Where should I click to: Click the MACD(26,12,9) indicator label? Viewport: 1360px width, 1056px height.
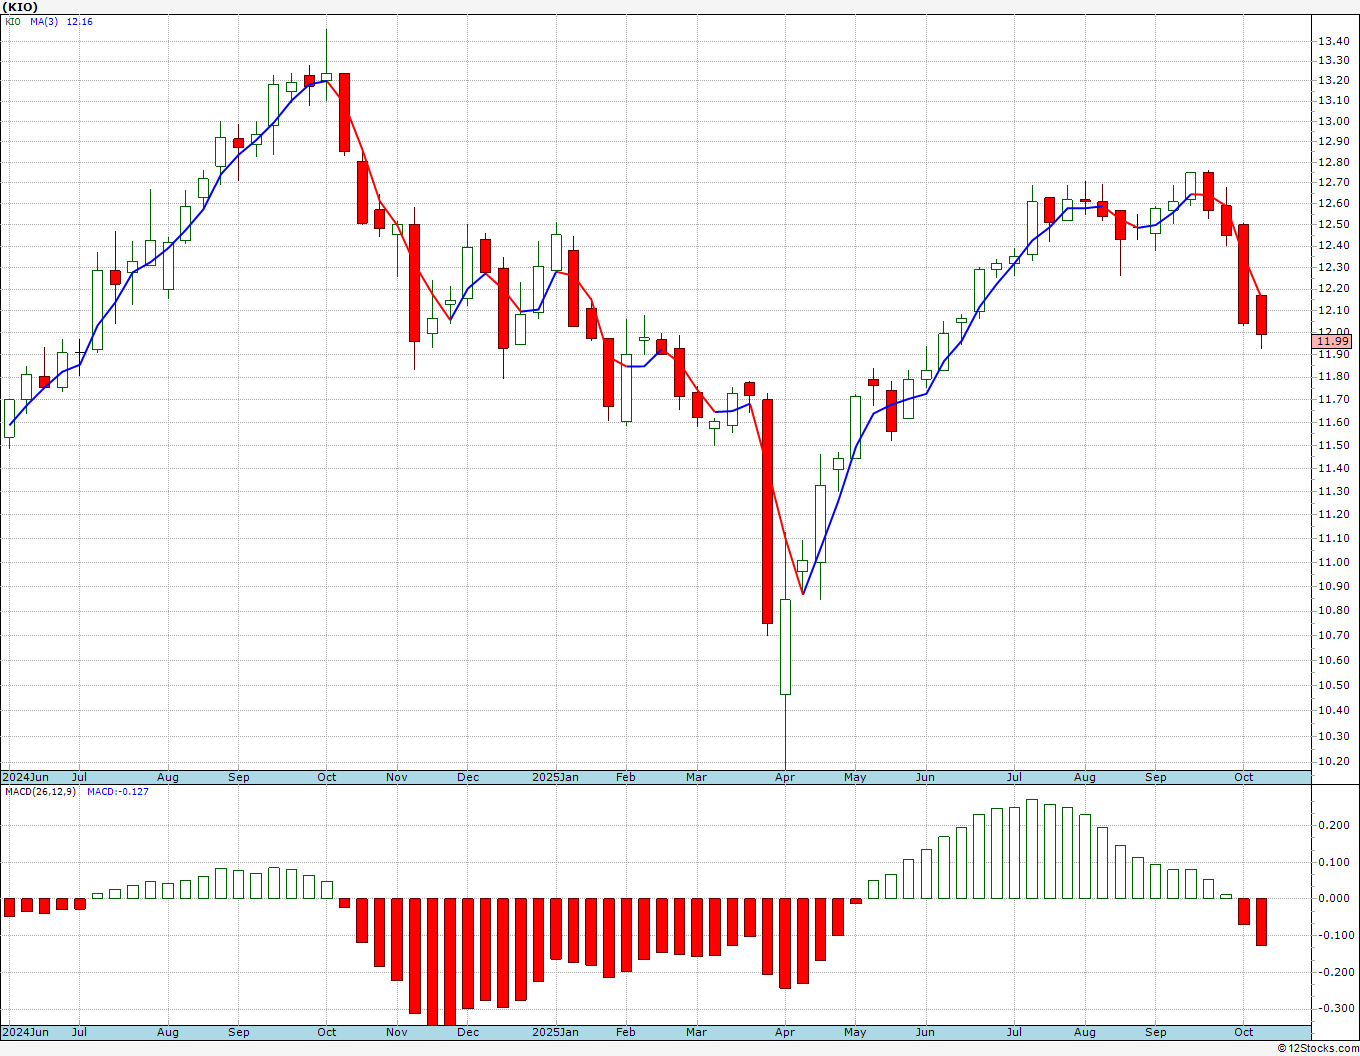pos(40,792)
